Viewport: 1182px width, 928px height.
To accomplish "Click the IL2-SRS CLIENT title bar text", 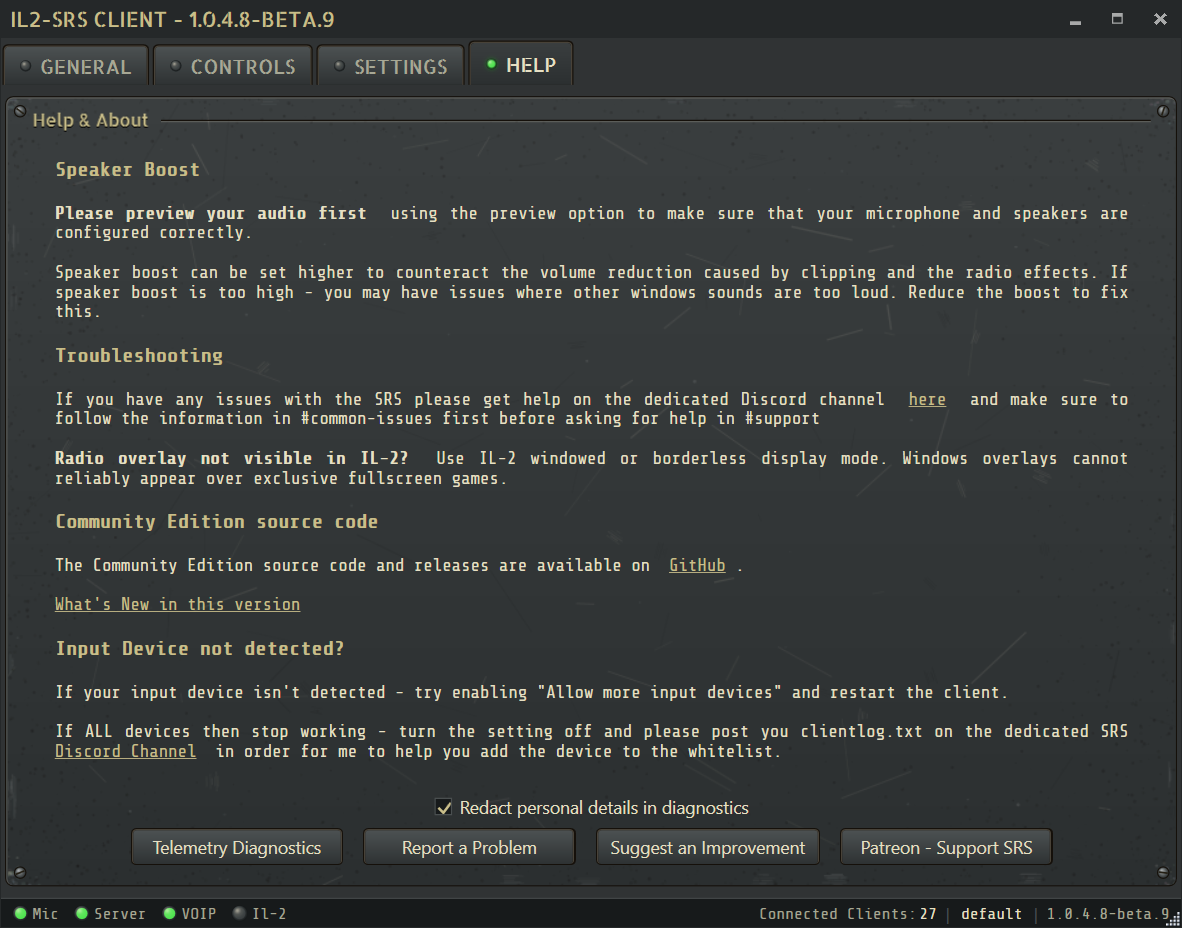I will 172,20.
